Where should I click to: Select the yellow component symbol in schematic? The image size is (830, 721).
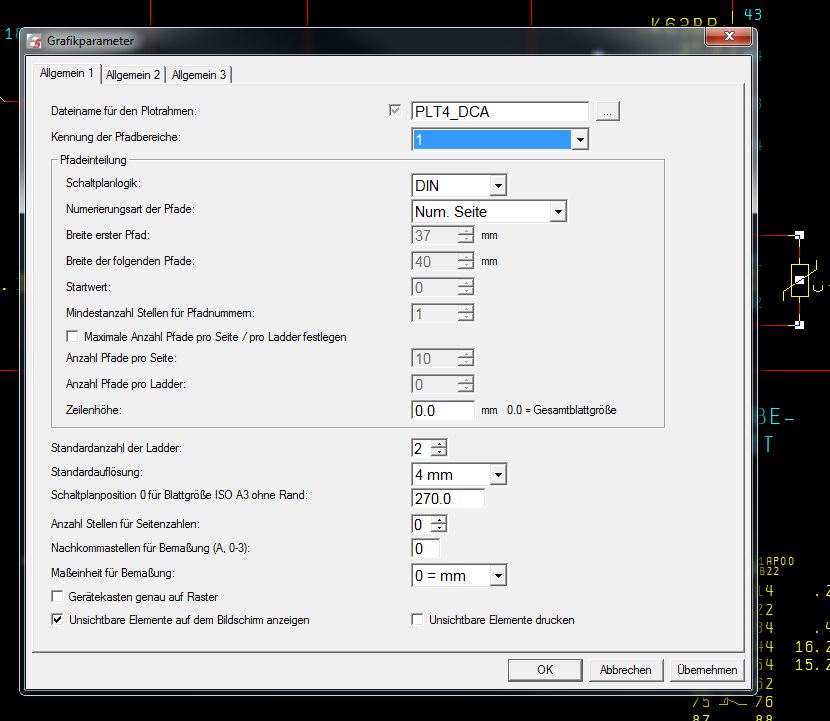[x=799, y=280]
